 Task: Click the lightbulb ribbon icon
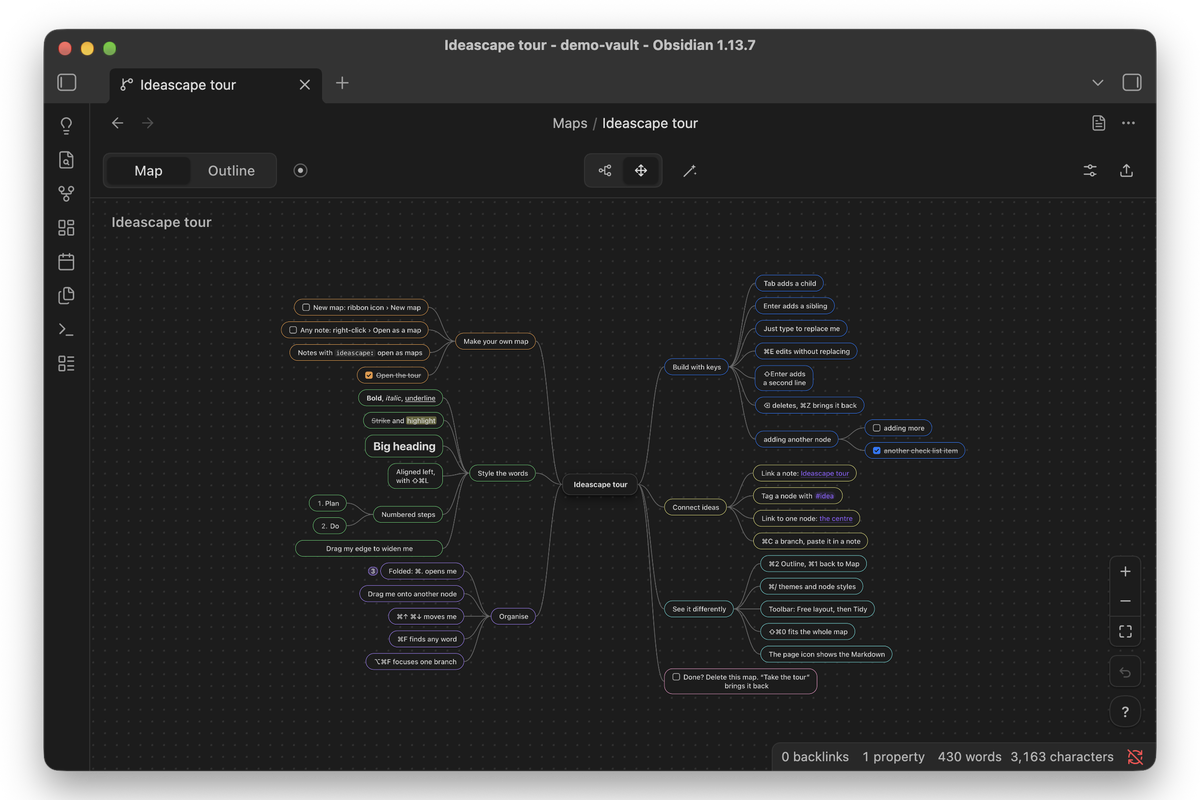click(66, 126)
